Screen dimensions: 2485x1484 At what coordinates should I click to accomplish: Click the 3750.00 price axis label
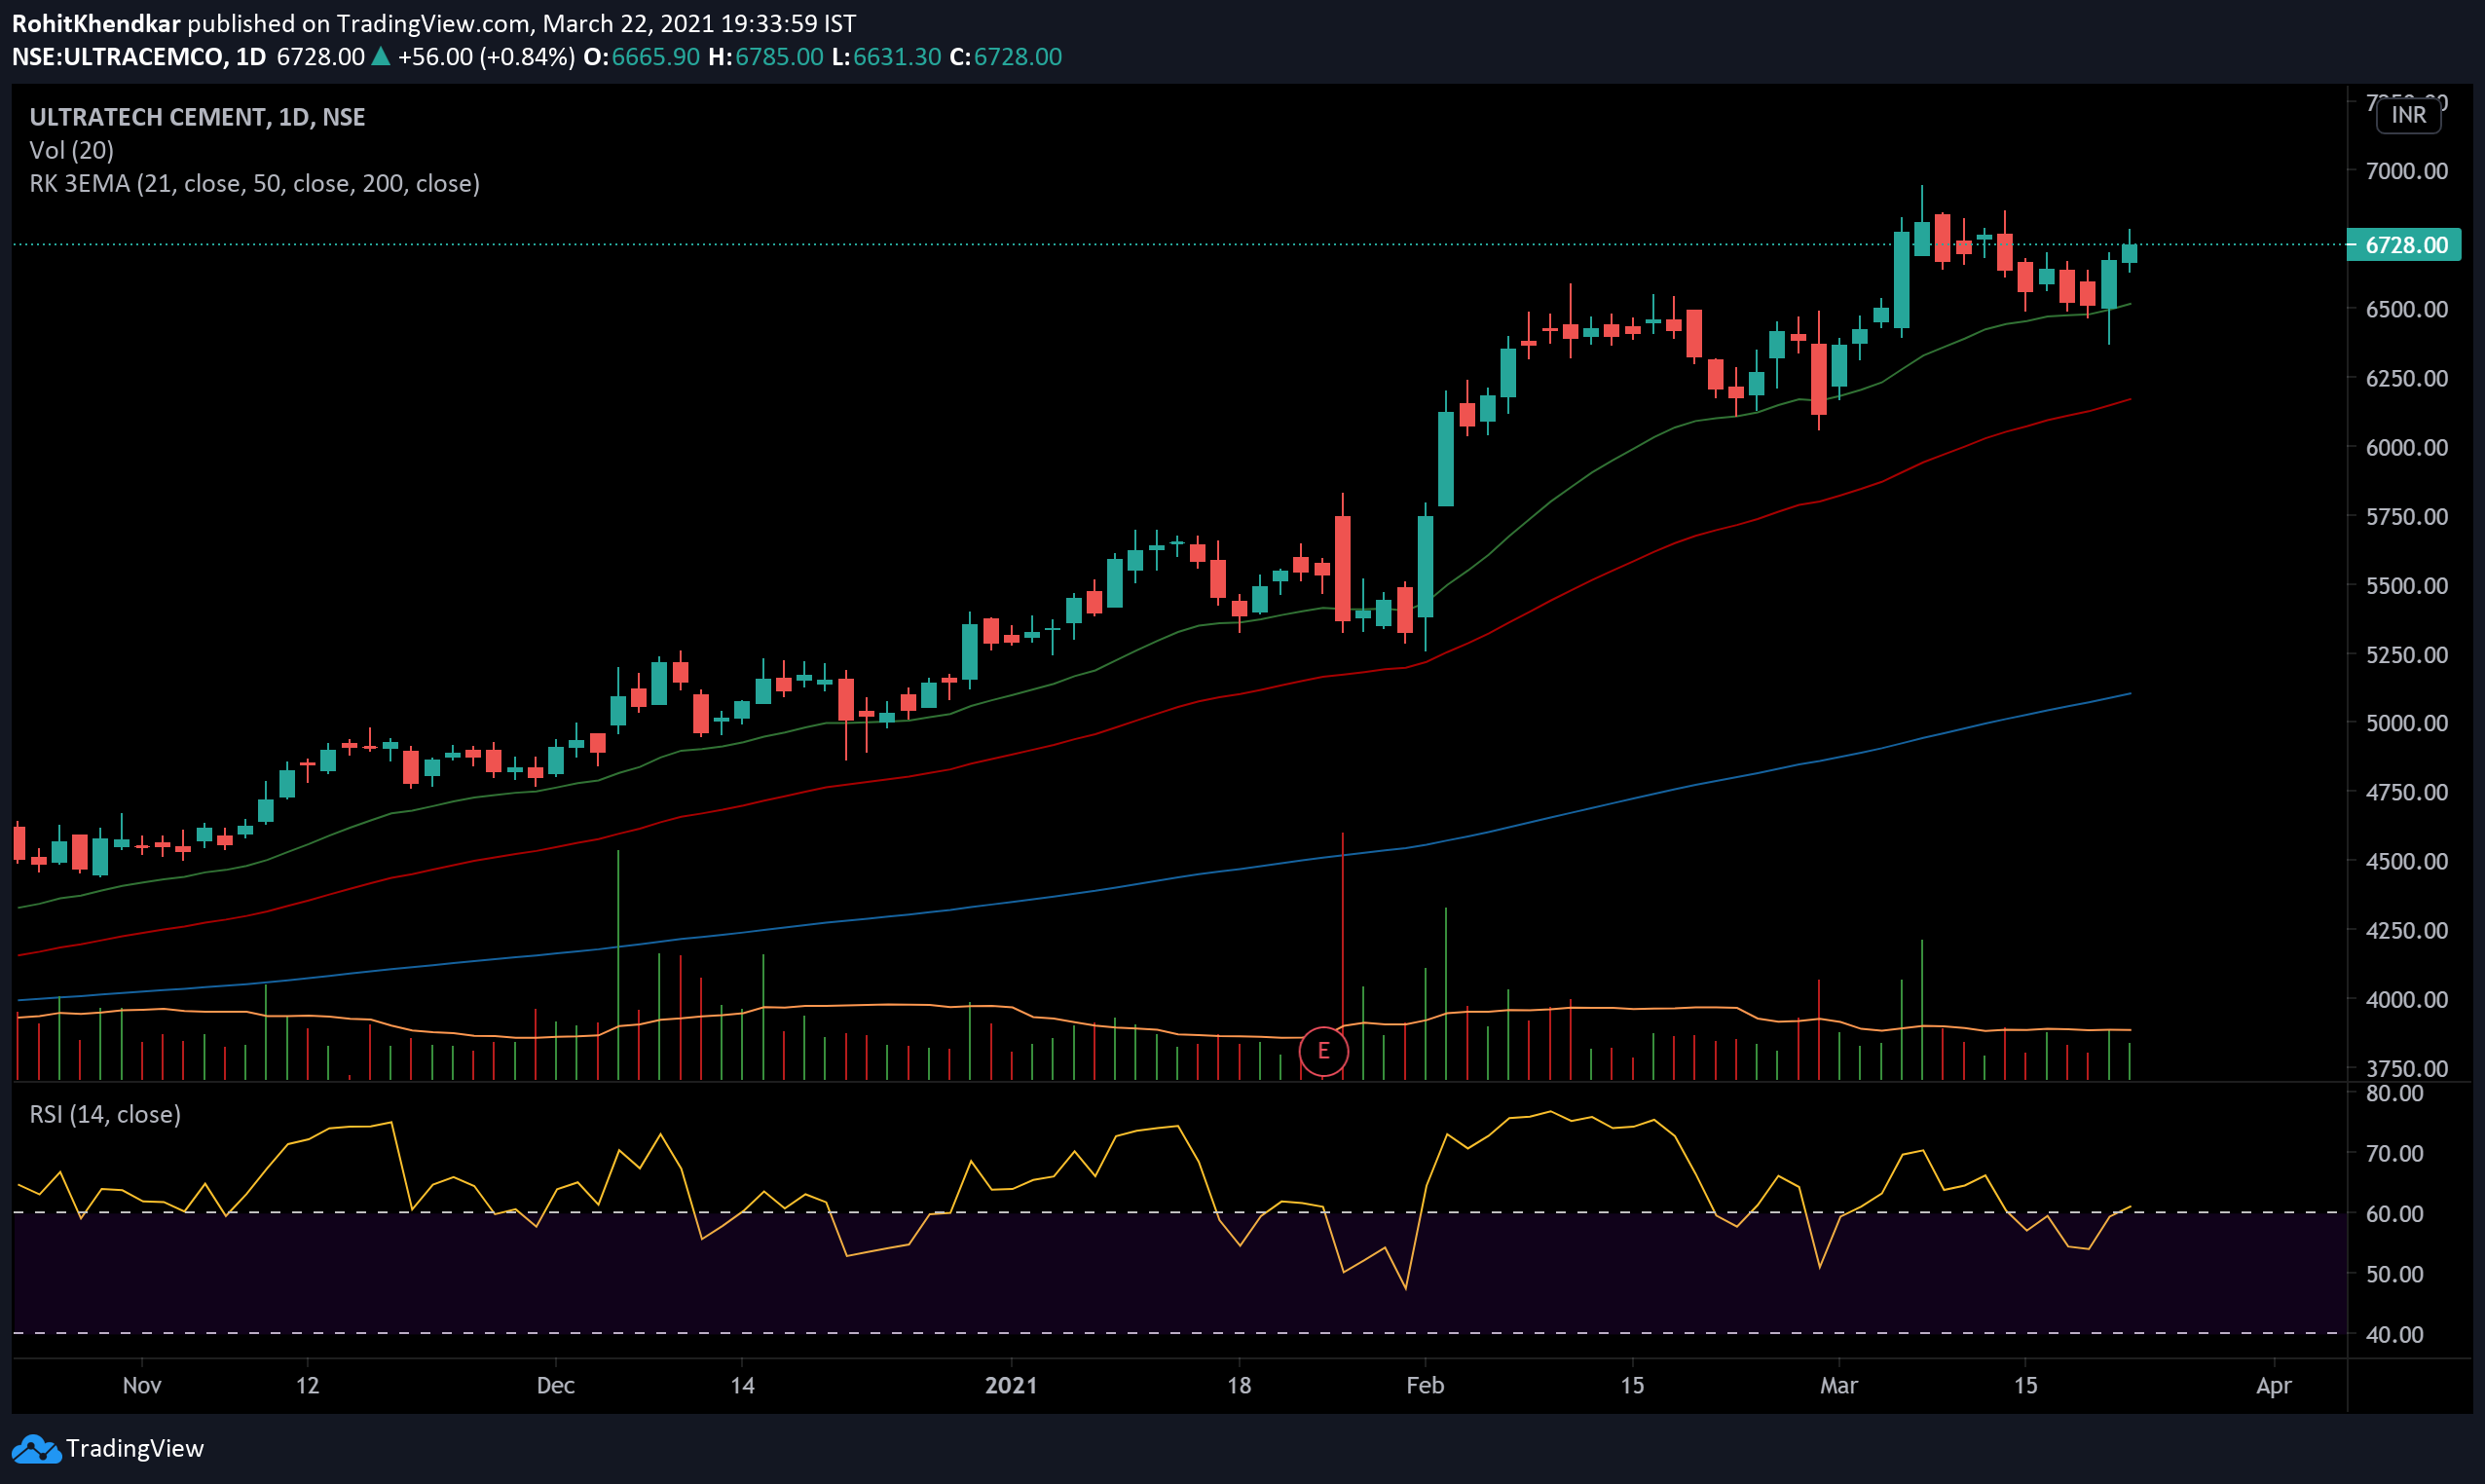coord(2406,1068)
